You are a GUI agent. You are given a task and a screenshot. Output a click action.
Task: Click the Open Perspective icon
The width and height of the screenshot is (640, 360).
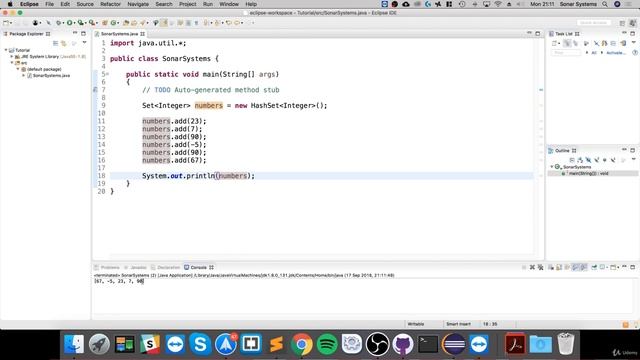(622, 23)
